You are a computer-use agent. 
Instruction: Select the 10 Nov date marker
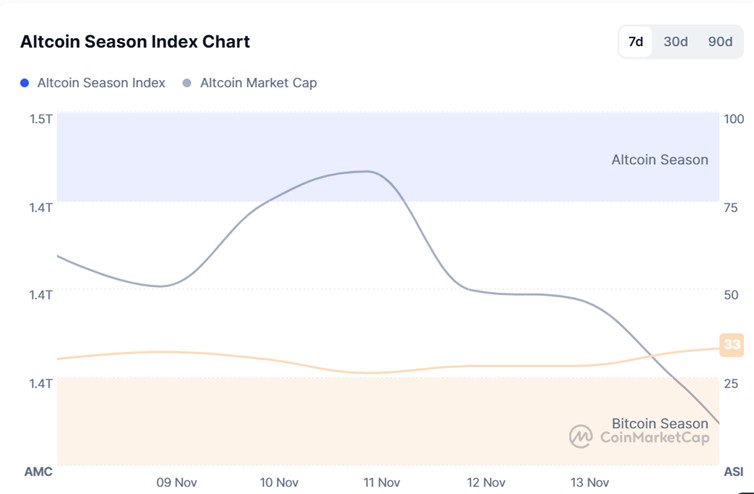pyautogui.click(x=279, y=482)
